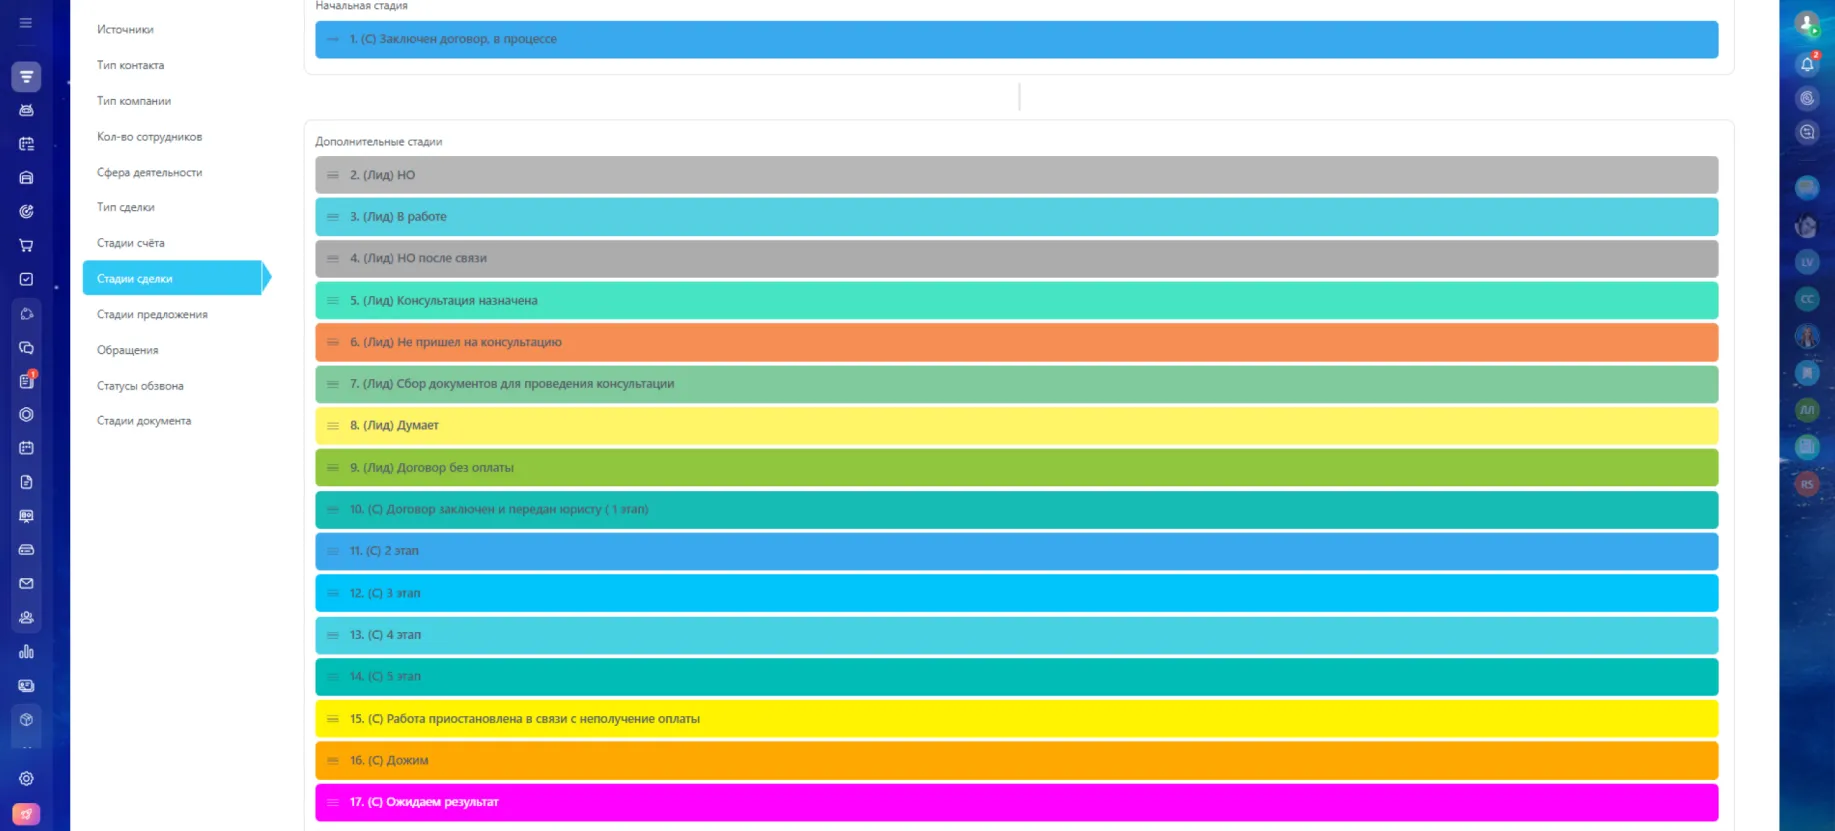
Task: Open the bar chart analytics icon
Action: pos(26,652)
